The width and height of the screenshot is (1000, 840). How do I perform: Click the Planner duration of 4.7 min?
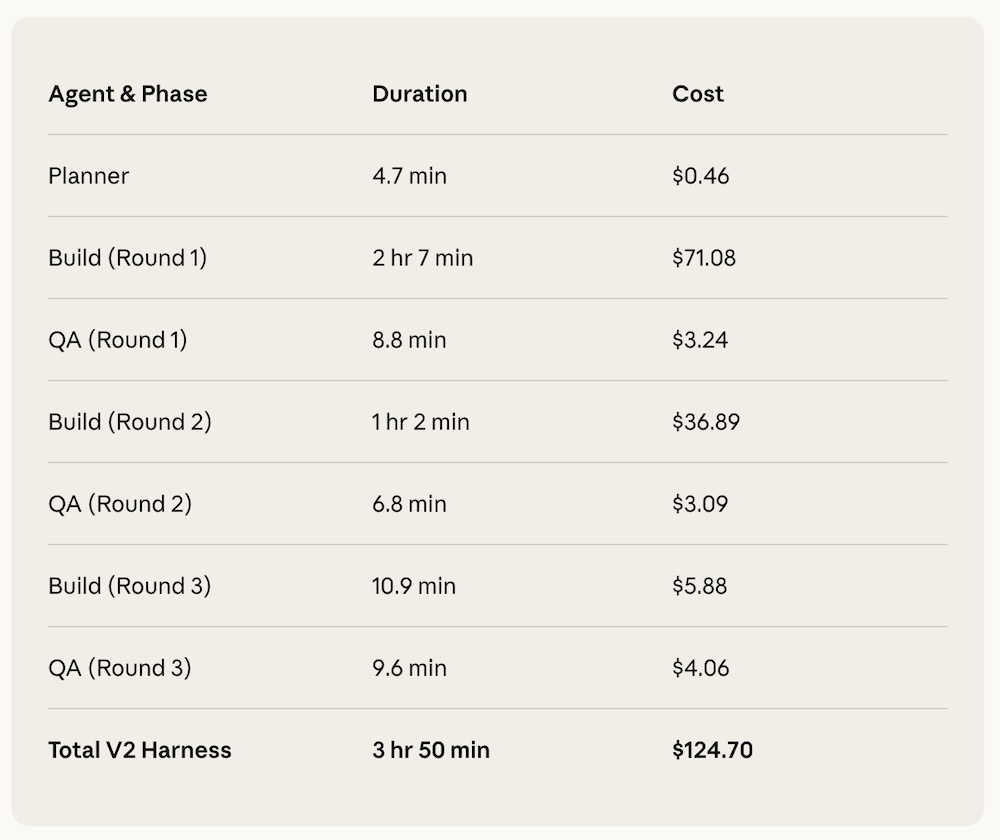(x=410, y=176)
